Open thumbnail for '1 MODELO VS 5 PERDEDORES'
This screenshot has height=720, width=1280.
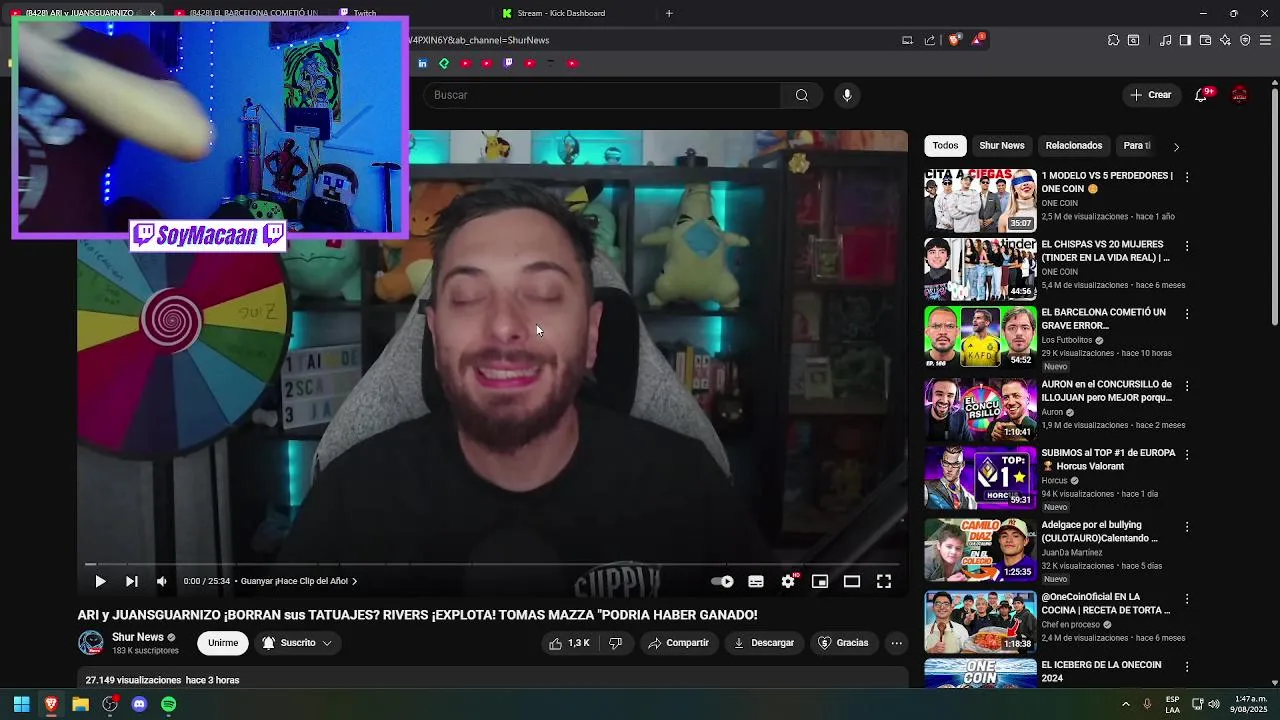[980, 201]
